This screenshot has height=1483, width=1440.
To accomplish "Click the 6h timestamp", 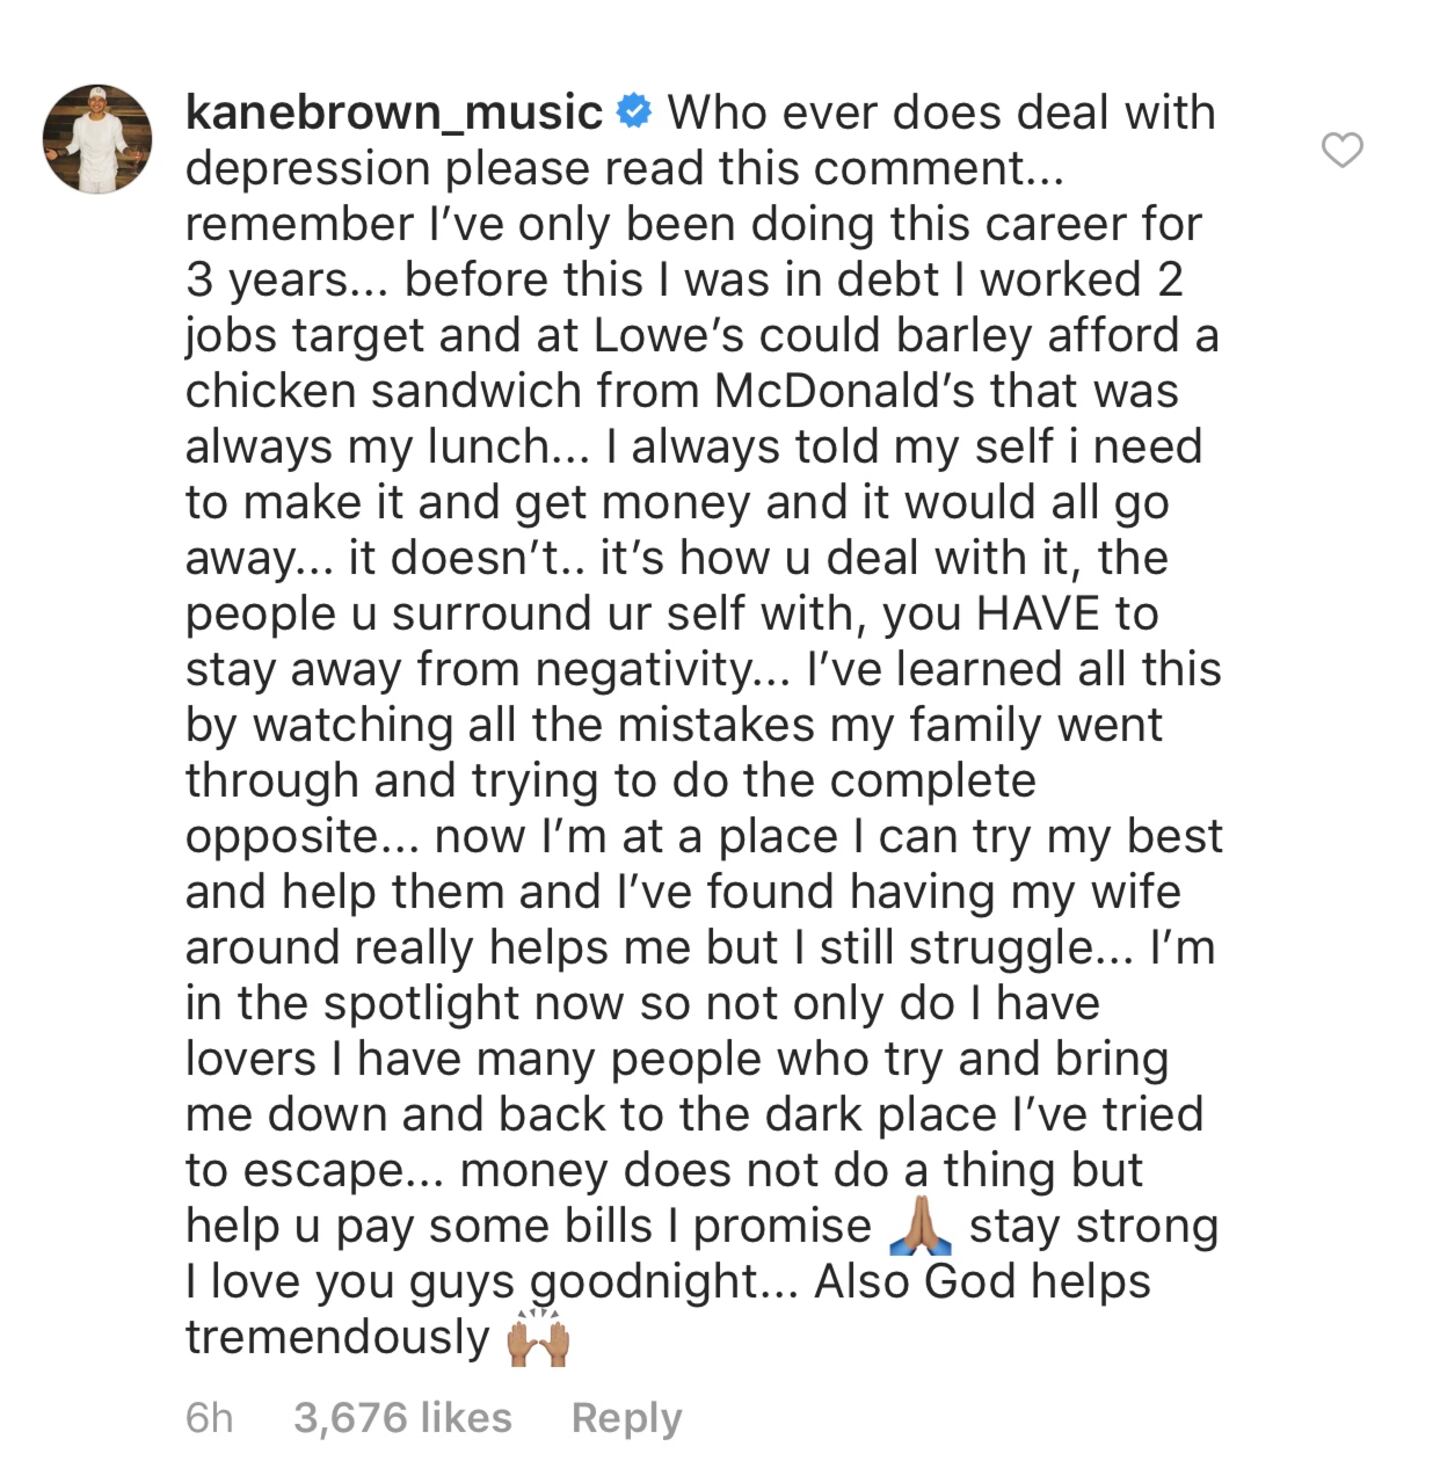I will click(x=209, y=1417).
